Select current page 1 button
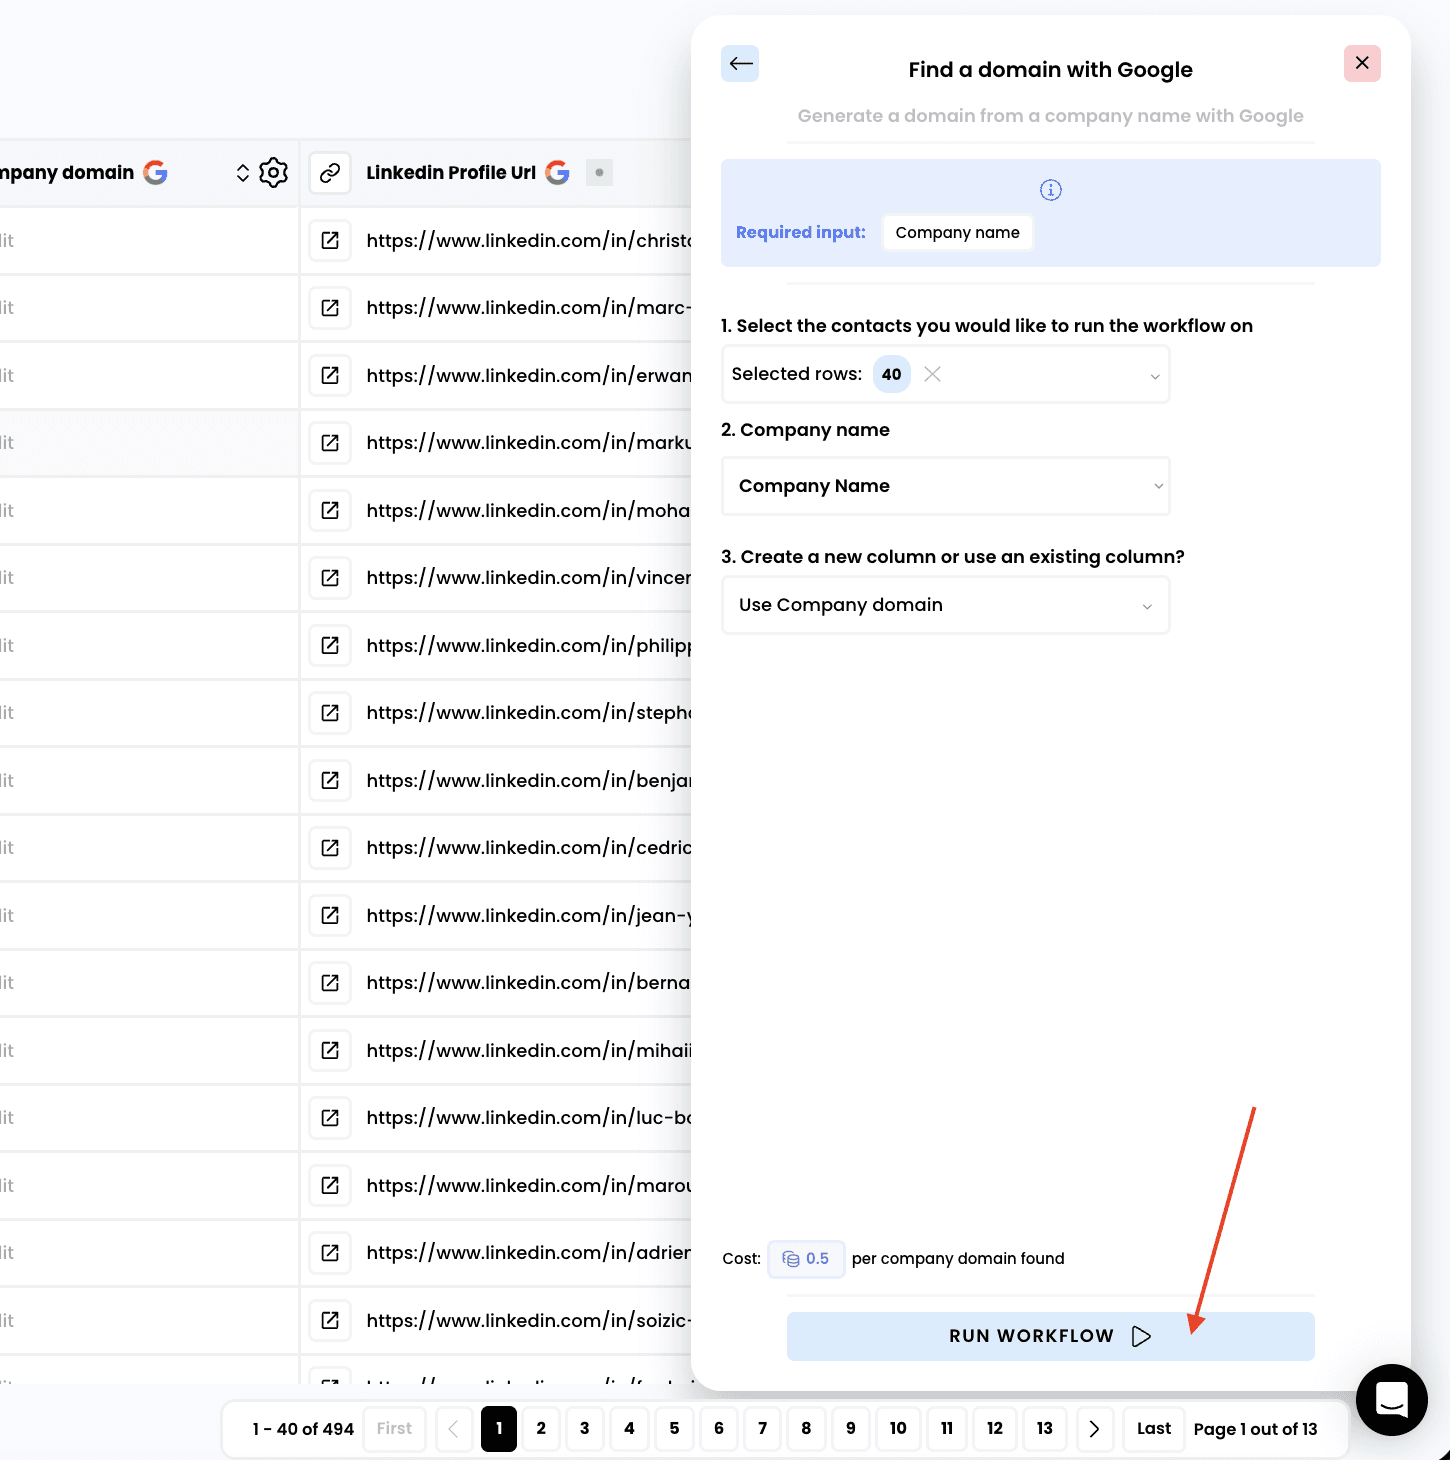1450x1460 pixels. point(499,1428)
